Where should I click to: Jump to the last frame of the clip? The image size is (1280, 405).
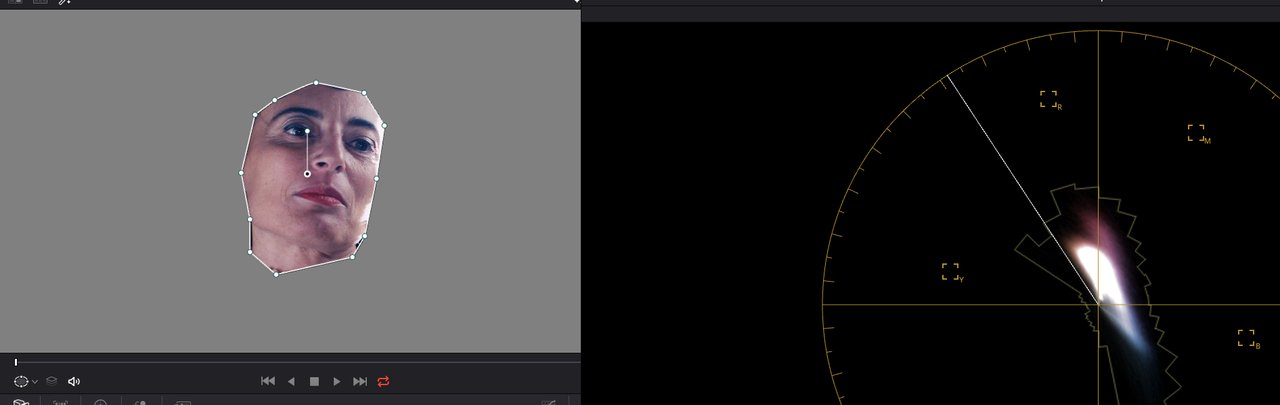(x=360, y=381)
